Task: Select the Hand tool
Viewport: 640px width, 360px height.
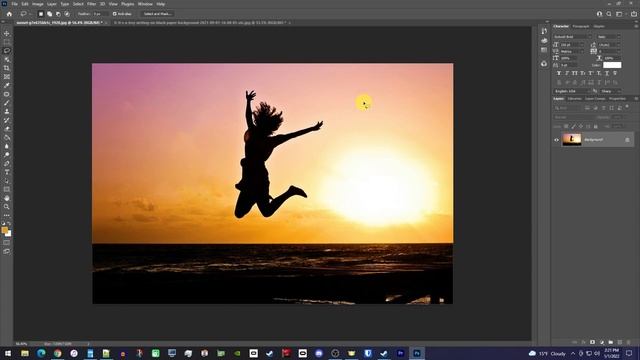Action: click(x=7, y=198)
